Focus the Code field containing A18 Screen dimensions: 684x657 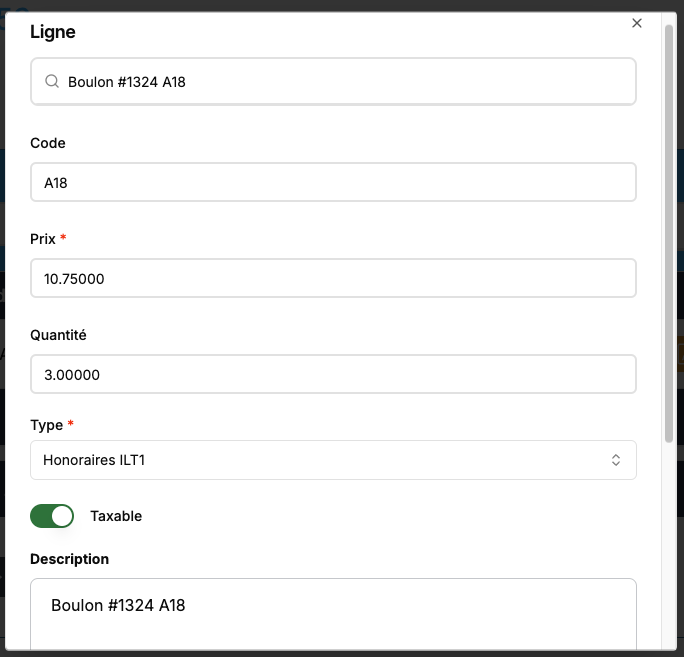[x=333, y=183]
